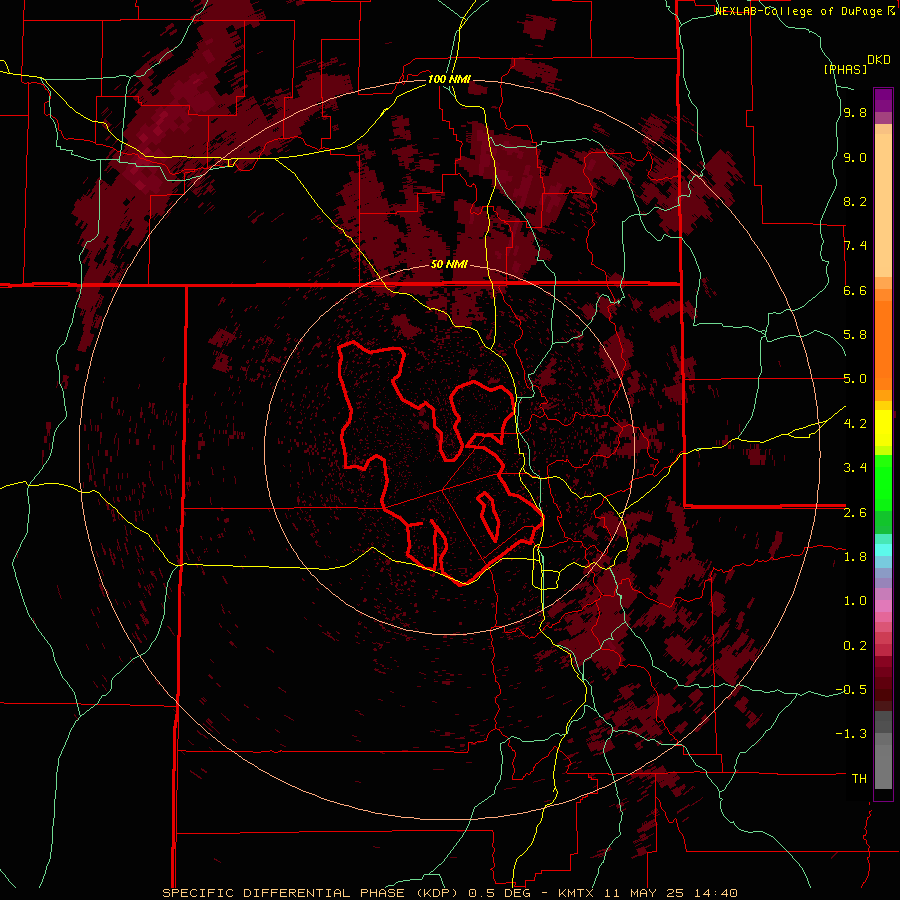Click the 7.4 colorbar scale value
This screenshot has height=900, width=900.
pos(855,246)
